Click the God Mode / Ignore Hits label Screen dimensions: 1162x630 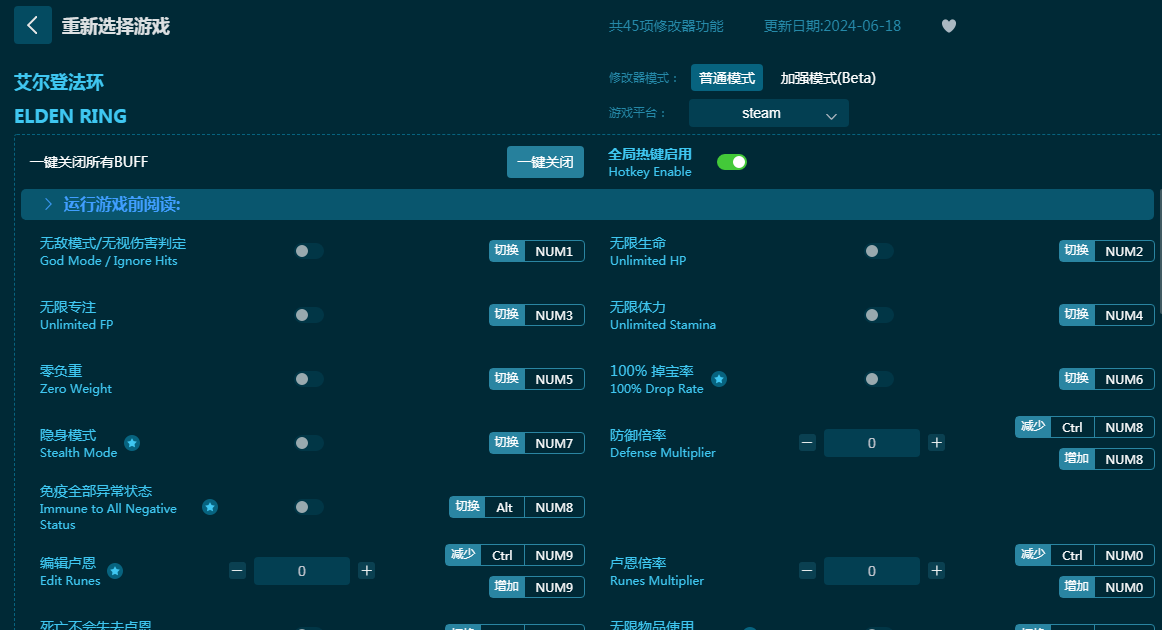(109, 261)
